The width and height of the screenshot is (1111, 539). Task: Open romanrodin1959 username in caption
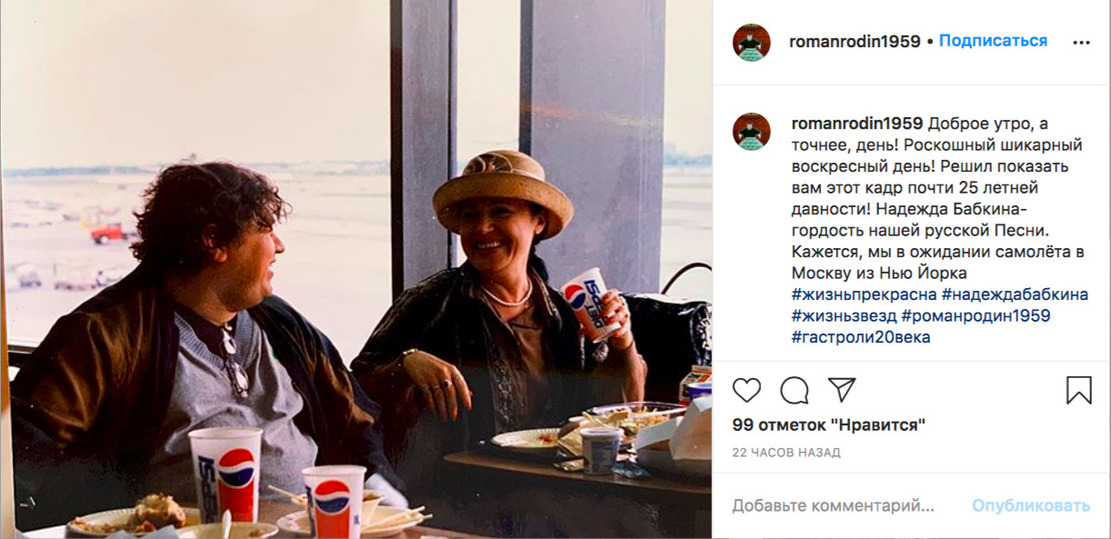(x=857, y=124)
